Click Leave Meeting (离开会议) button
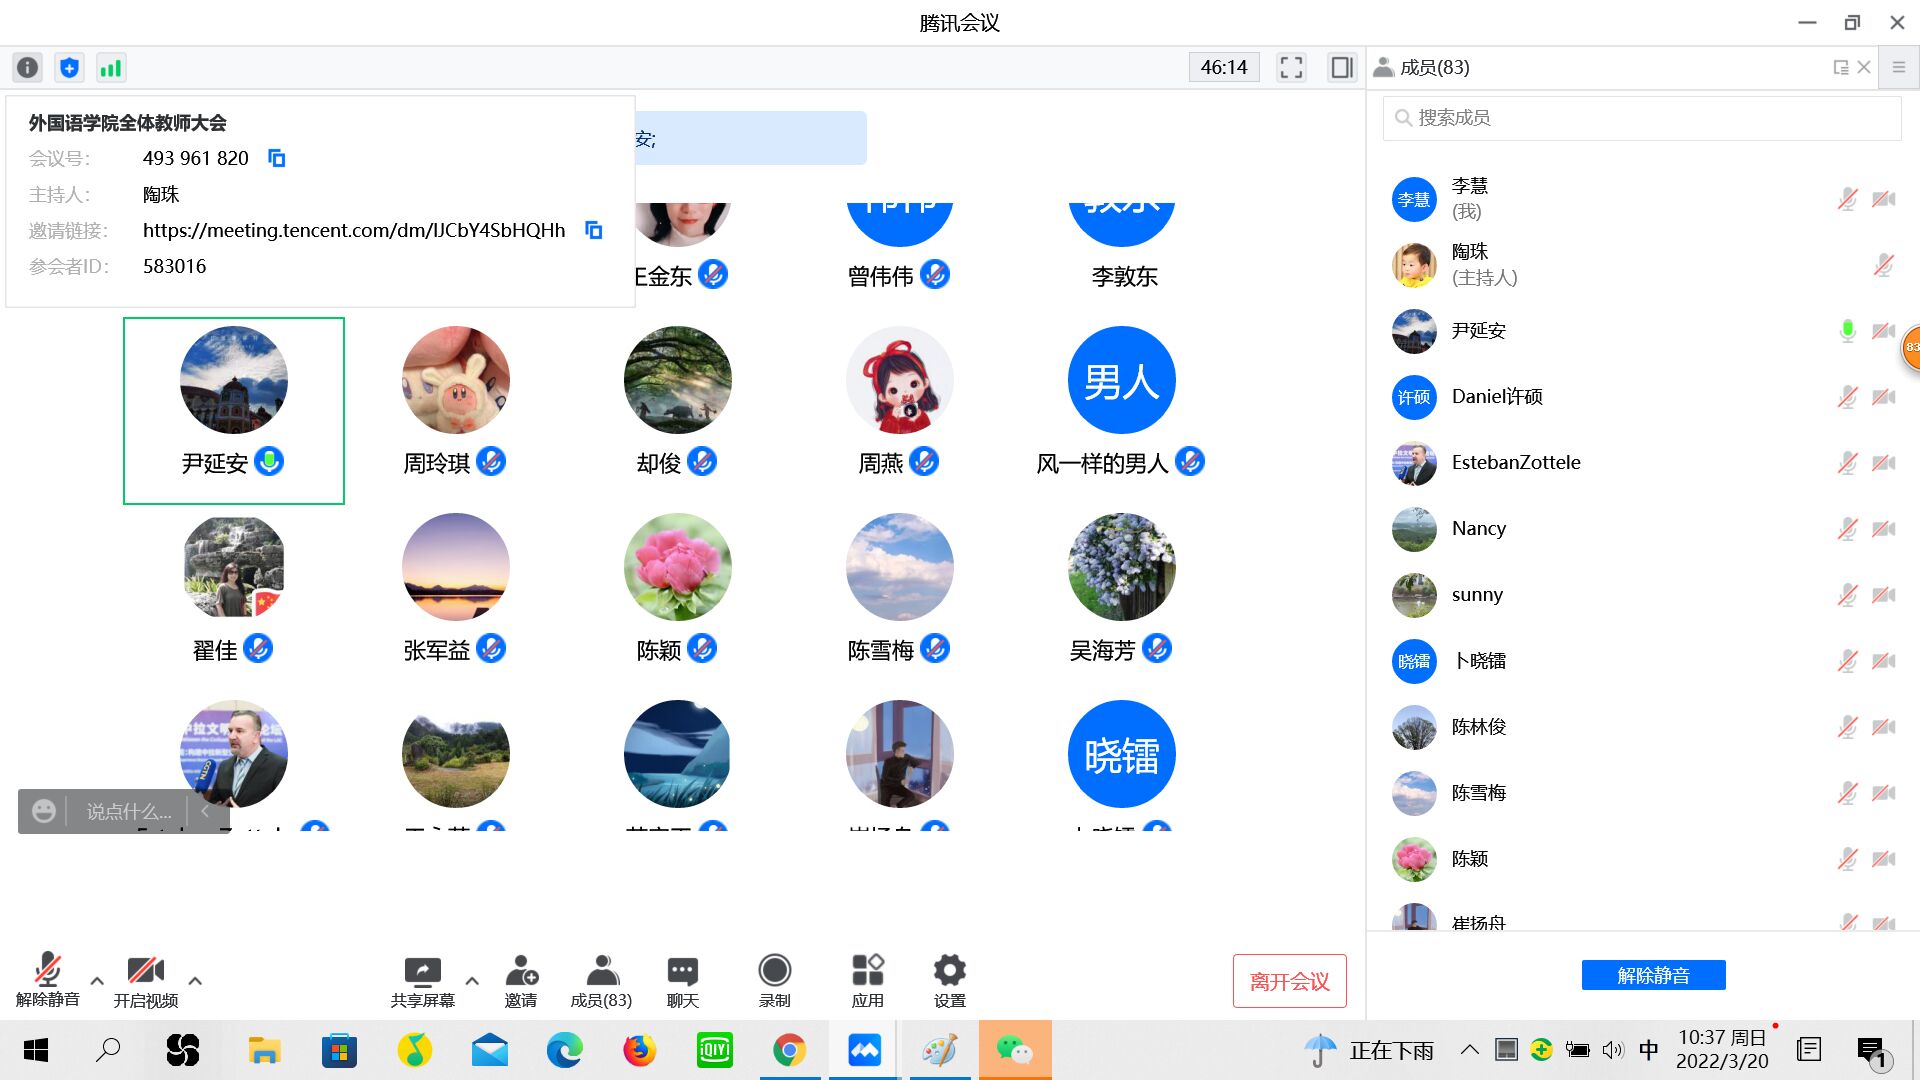 [x=1289, y=981]
